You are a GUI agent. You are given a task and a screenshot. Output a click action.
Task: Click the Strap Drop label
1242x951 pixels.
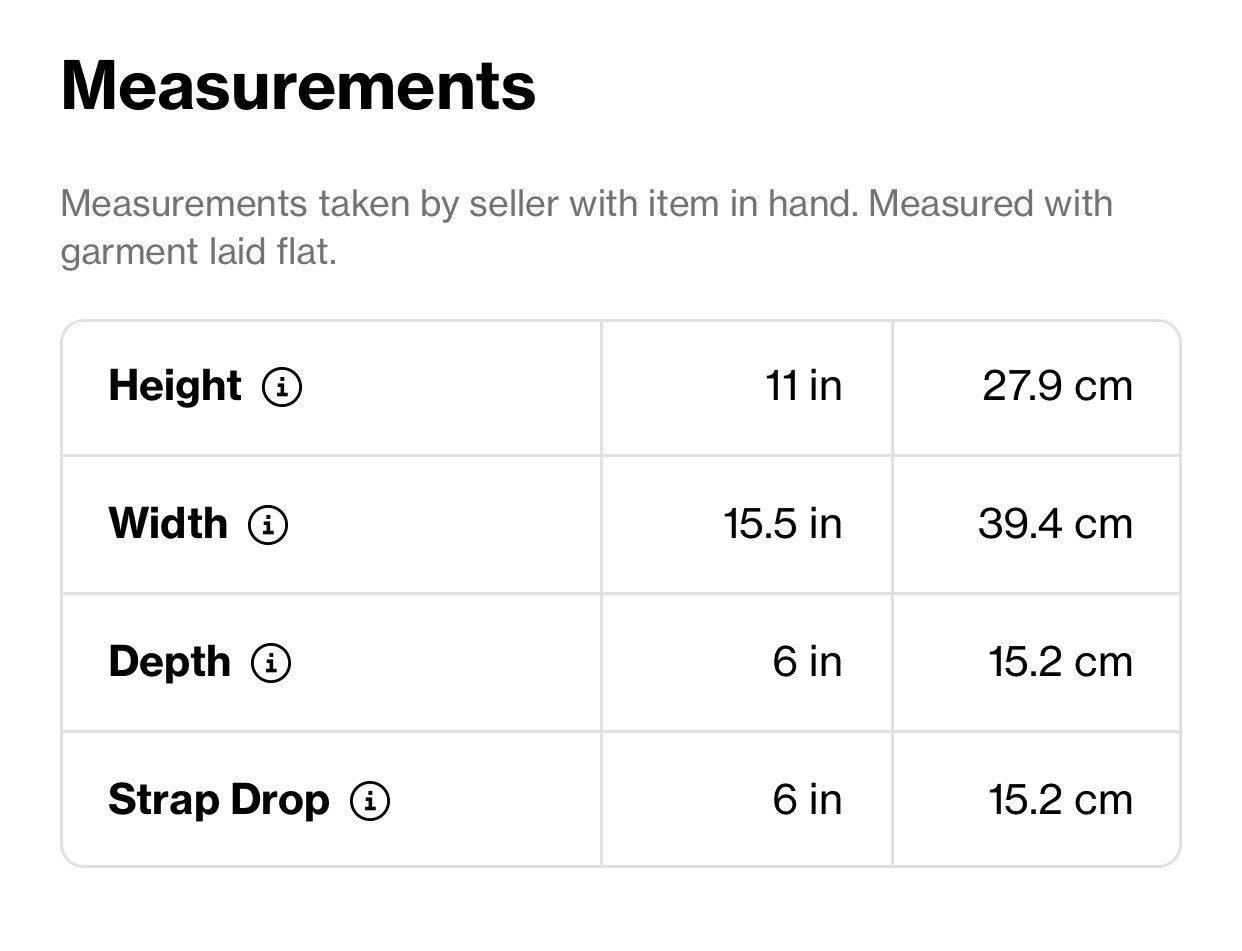[x=218, y=800]
